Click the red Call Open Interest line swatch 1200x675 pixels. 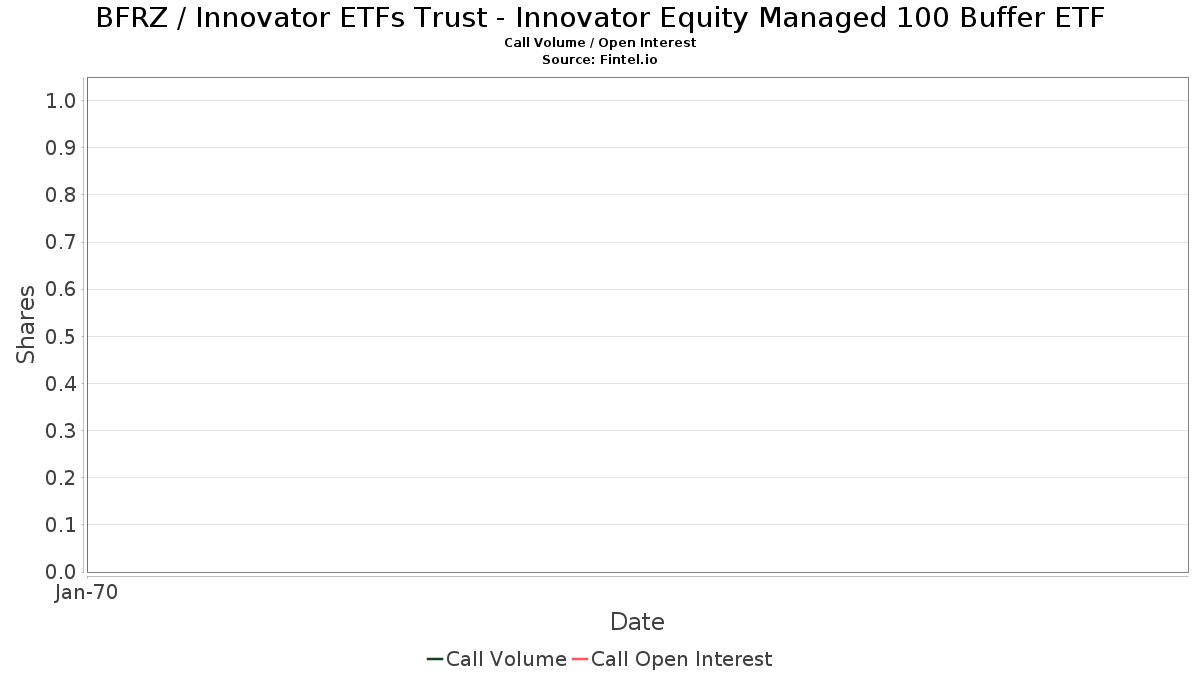coord(579,659)
